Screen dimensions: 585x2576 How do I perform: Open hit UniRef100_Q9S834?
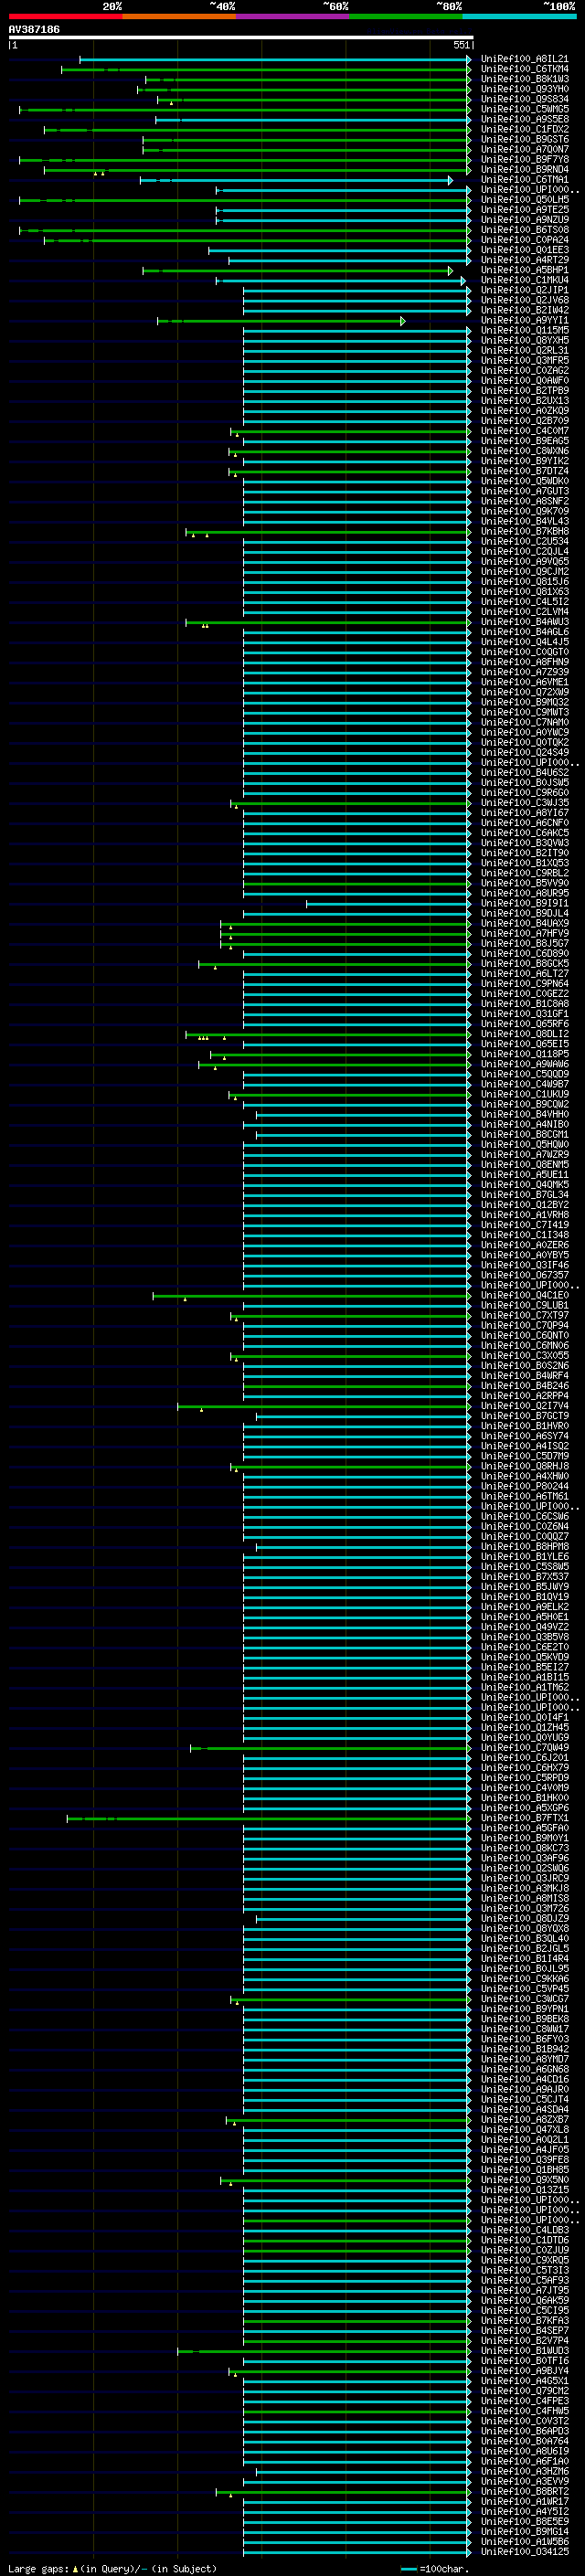point(524,99)
